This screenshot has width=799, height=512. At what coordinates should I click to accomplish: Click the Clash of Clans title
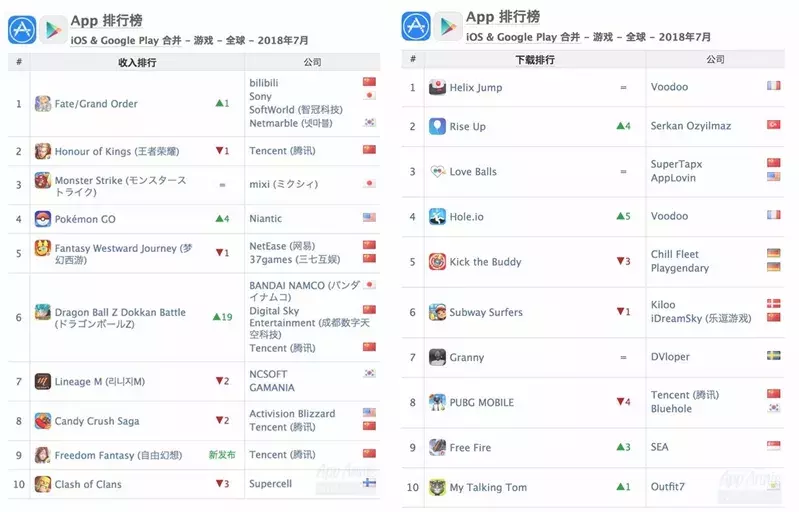[x=88, y=484]
